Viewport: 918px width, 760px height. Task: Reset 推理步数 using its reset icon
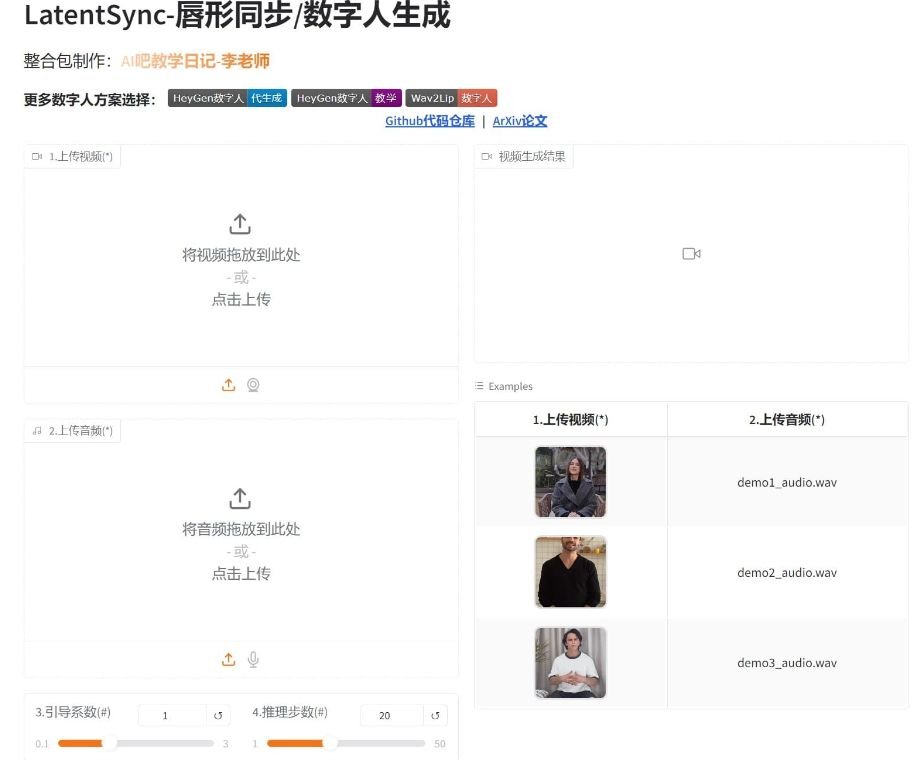434,715
